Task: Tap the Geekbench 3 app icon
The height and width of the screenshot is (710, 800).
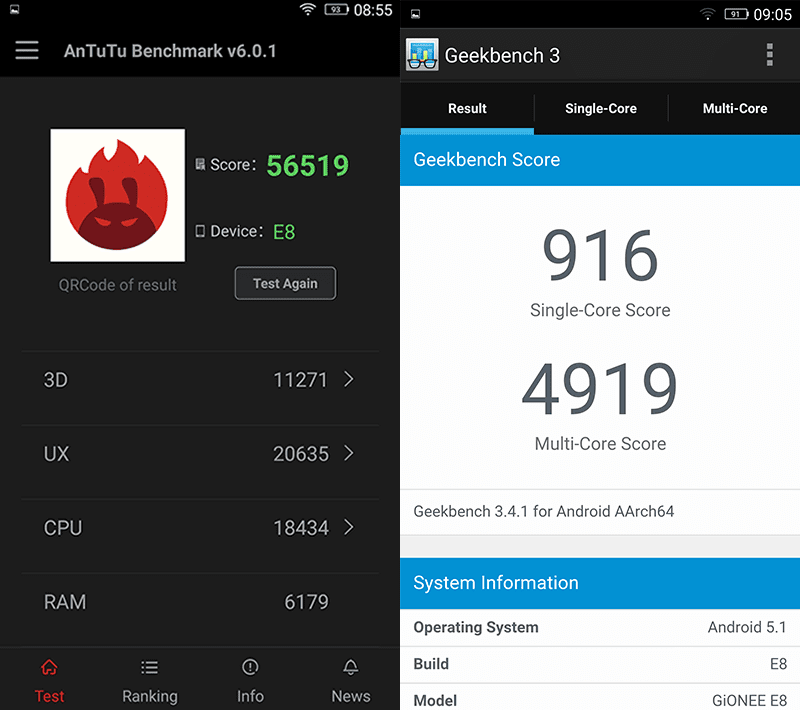Action: tap(422, 55)
